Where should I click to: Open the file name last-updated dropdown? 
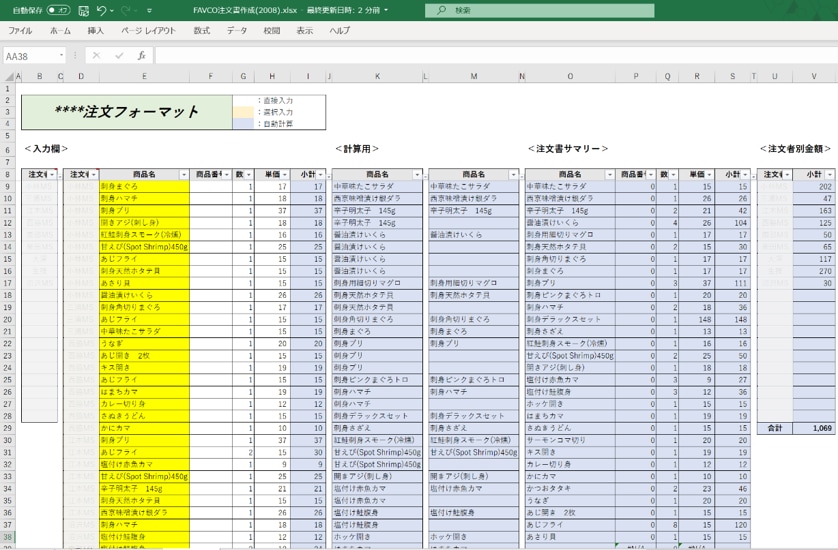[386, 10]
